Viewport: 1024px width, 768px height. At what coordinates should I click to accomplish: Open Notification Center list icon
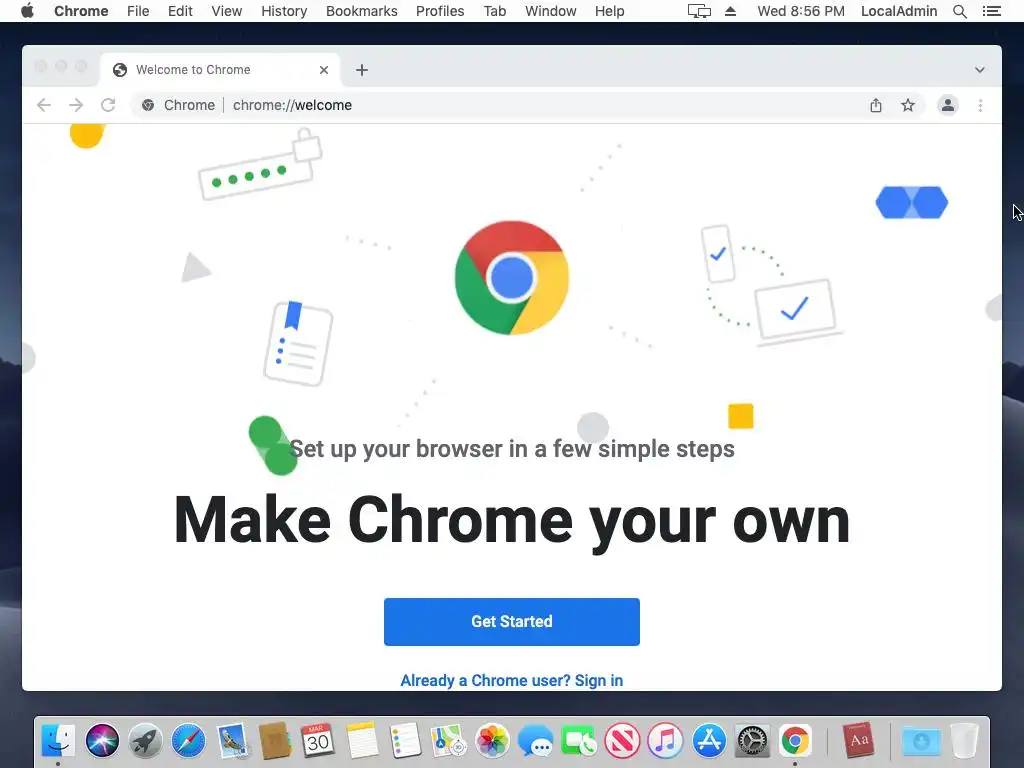(x=991, y=11)
